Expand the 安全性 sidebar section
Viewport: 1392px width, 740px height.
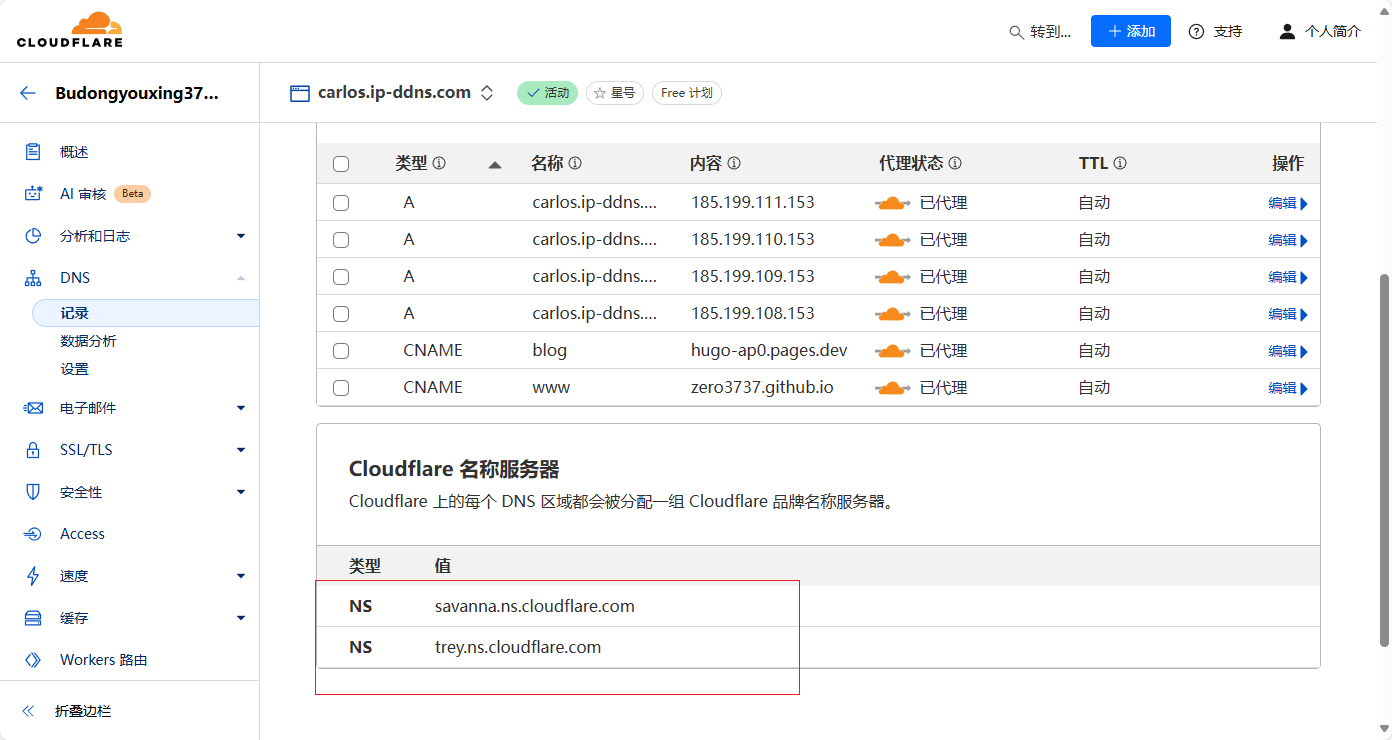(x=241, y=492)
